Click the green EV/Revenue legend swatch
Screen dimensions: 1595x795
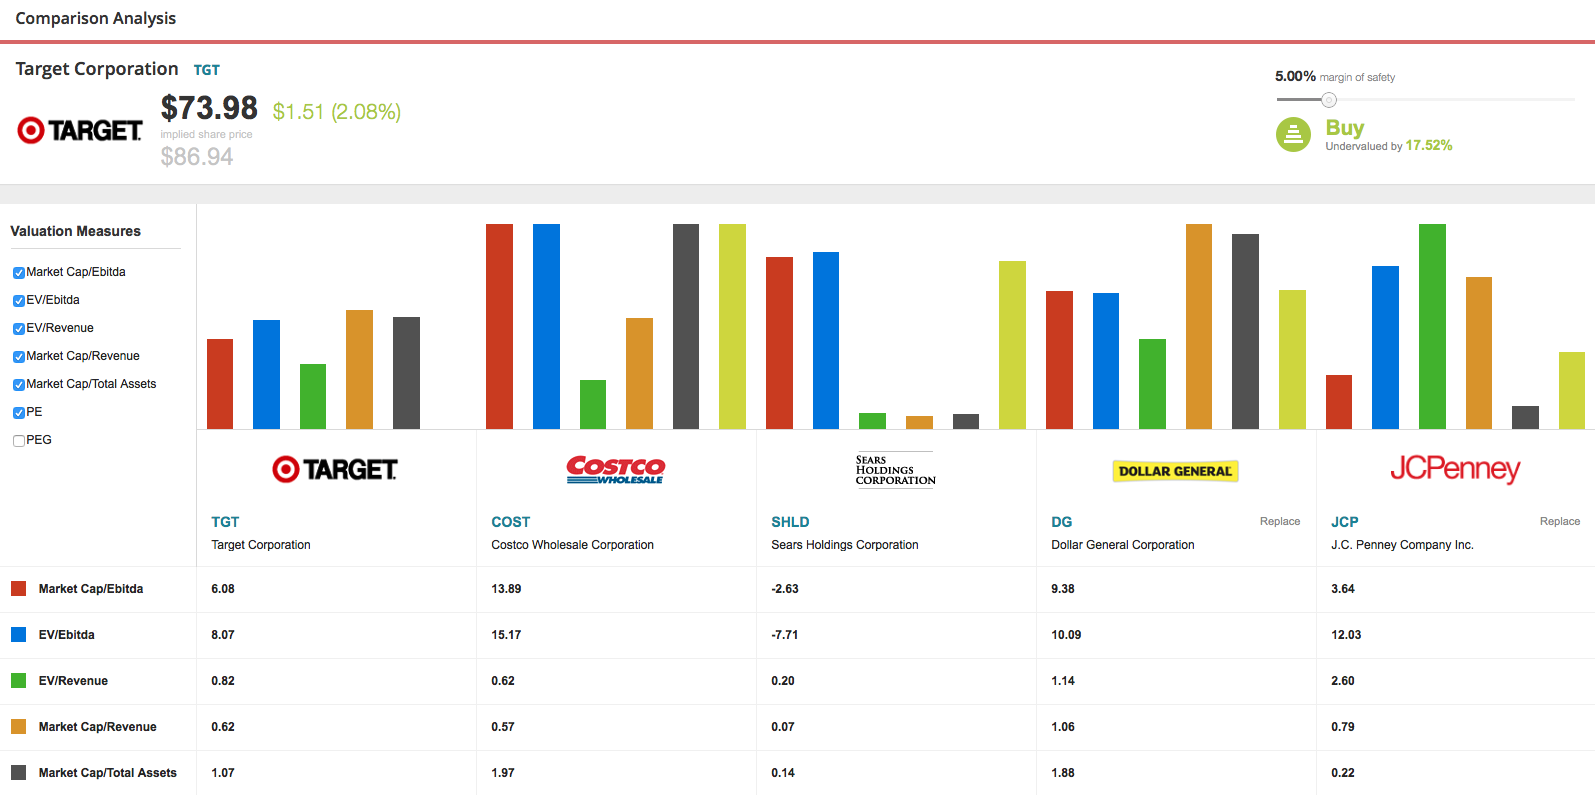(x=18, y=680)
